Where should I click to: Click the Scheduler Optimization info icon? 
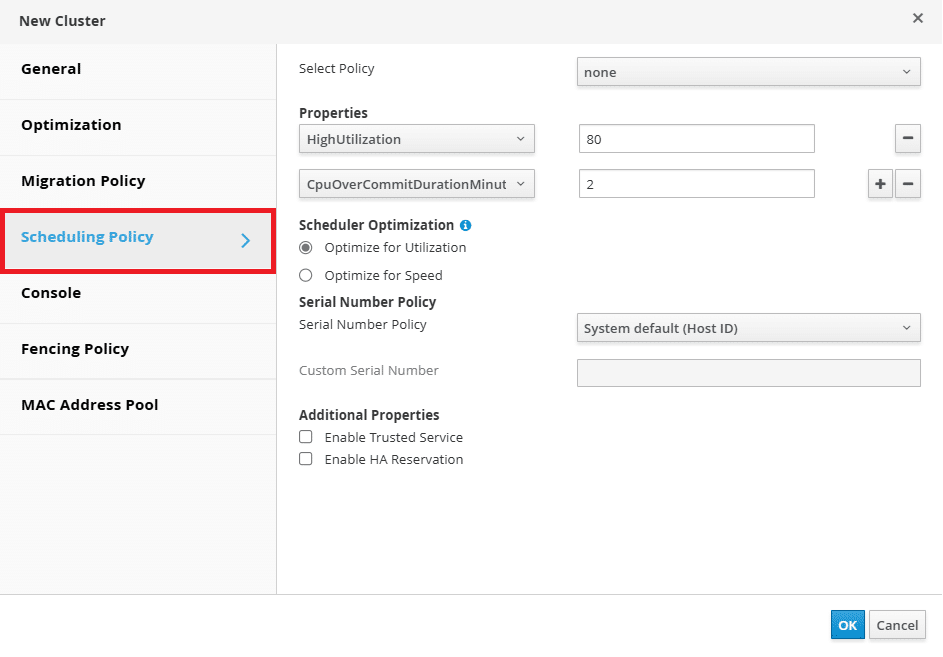click(x=465, y=225)
